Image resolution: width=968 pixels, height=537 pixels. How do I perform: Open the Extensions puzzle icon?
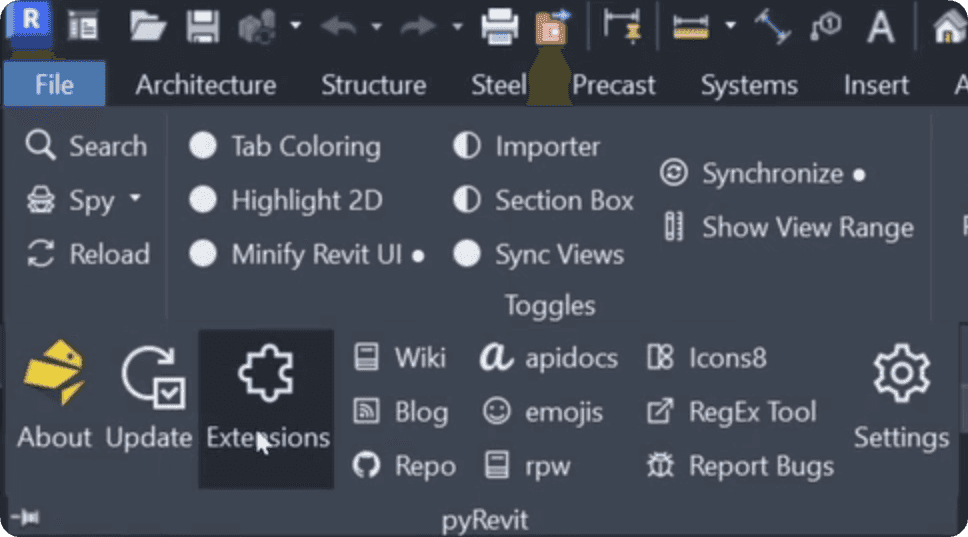click(x=267, y=409)
